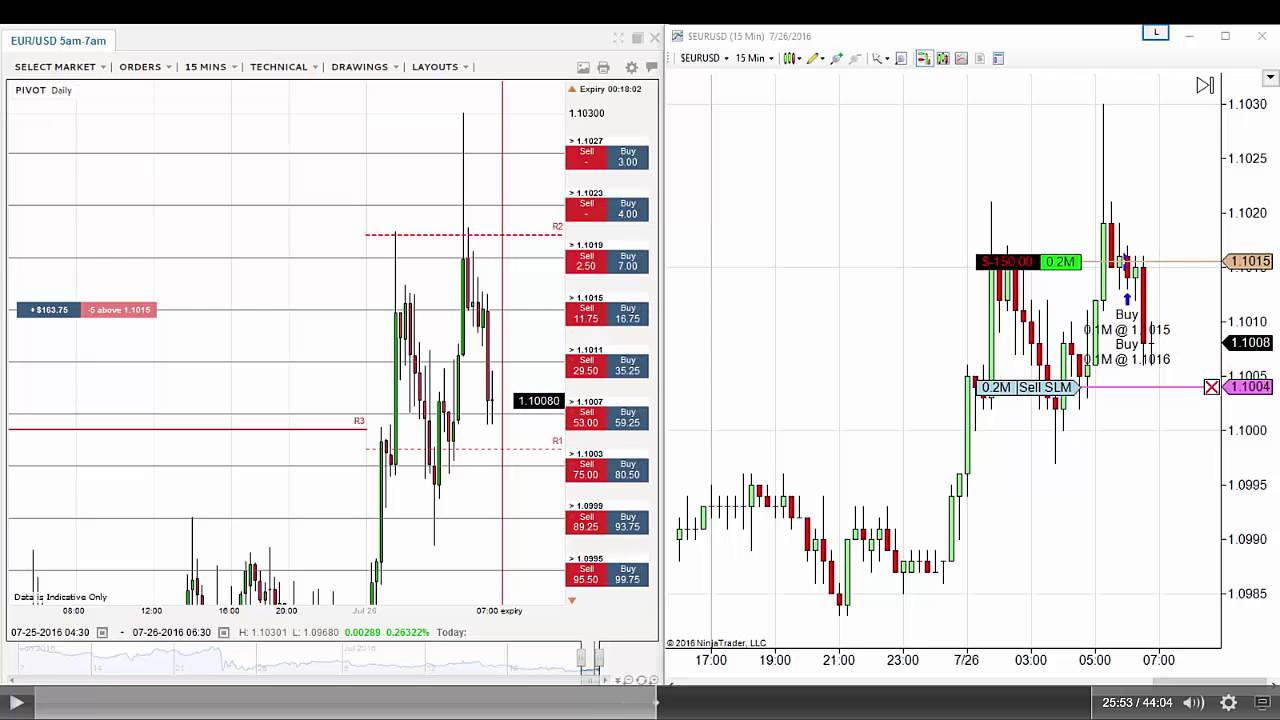Screen dimensions: 1280x720
Task: Click Buy 16.75 at strike 1.1015
Action: pyautogui.click(x=628, y=314)
